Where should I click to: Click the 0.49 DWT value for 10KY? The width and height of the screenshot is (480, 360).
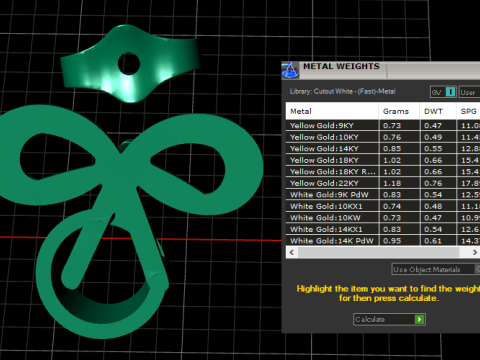(x=433, y=137)
